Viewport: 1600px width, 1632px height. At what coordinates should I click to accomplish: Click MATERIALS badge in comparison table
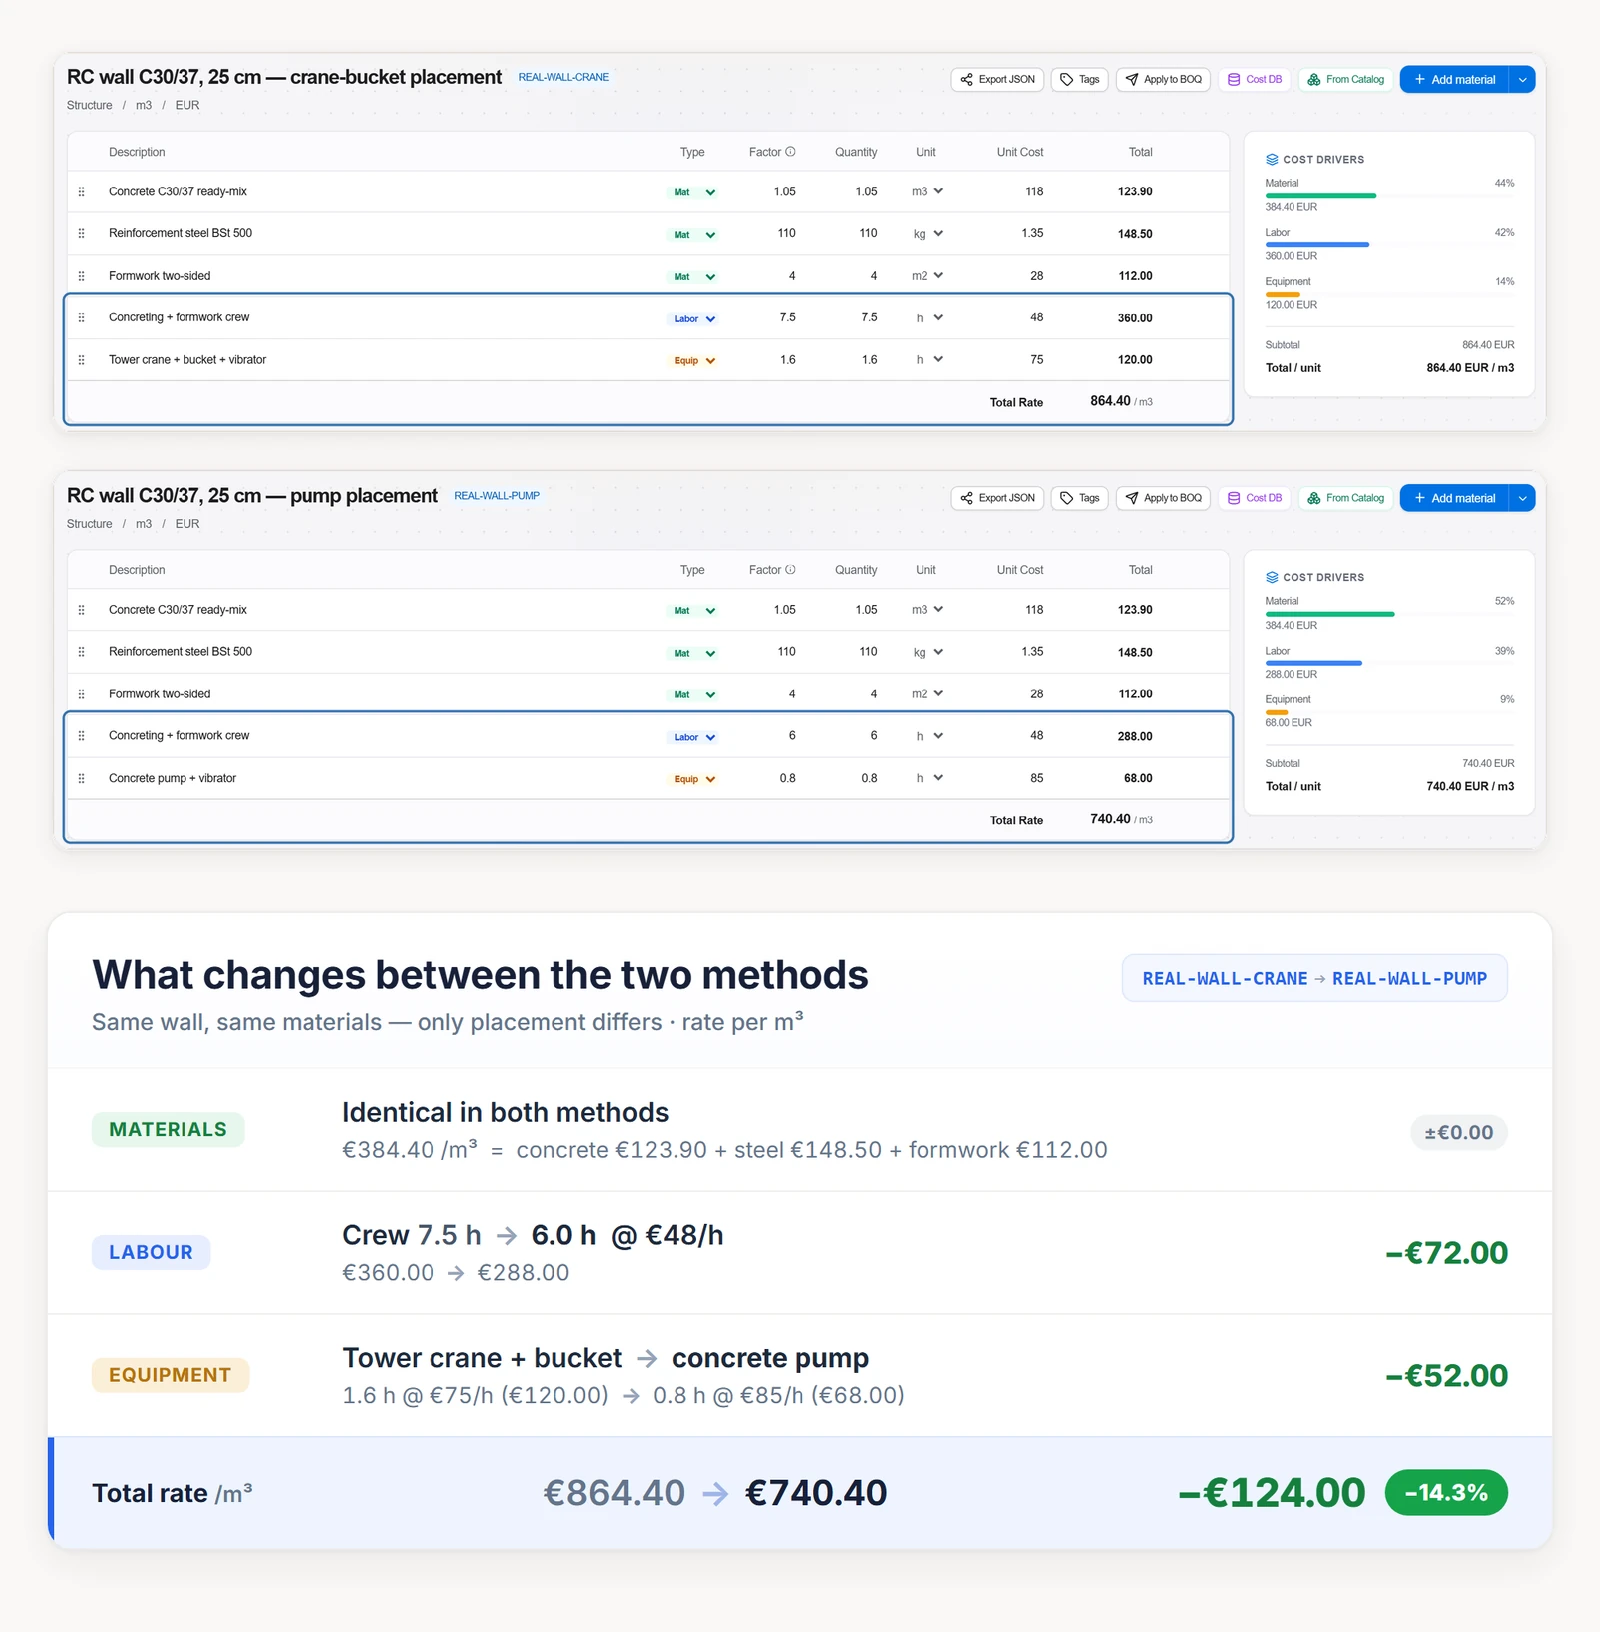tap(168, 1130)
